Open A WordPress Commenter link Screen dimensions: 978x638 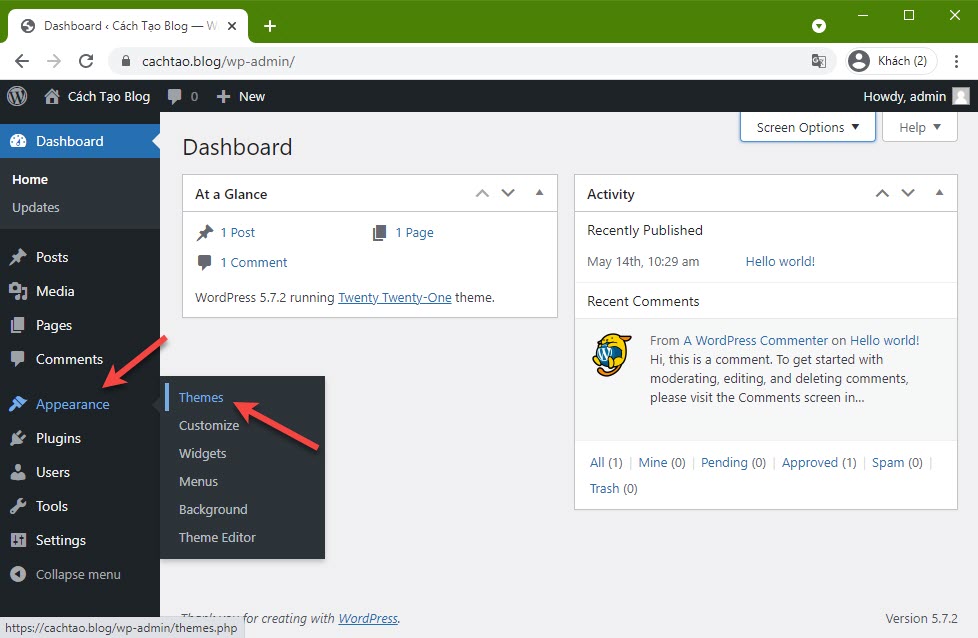[755, 341]
